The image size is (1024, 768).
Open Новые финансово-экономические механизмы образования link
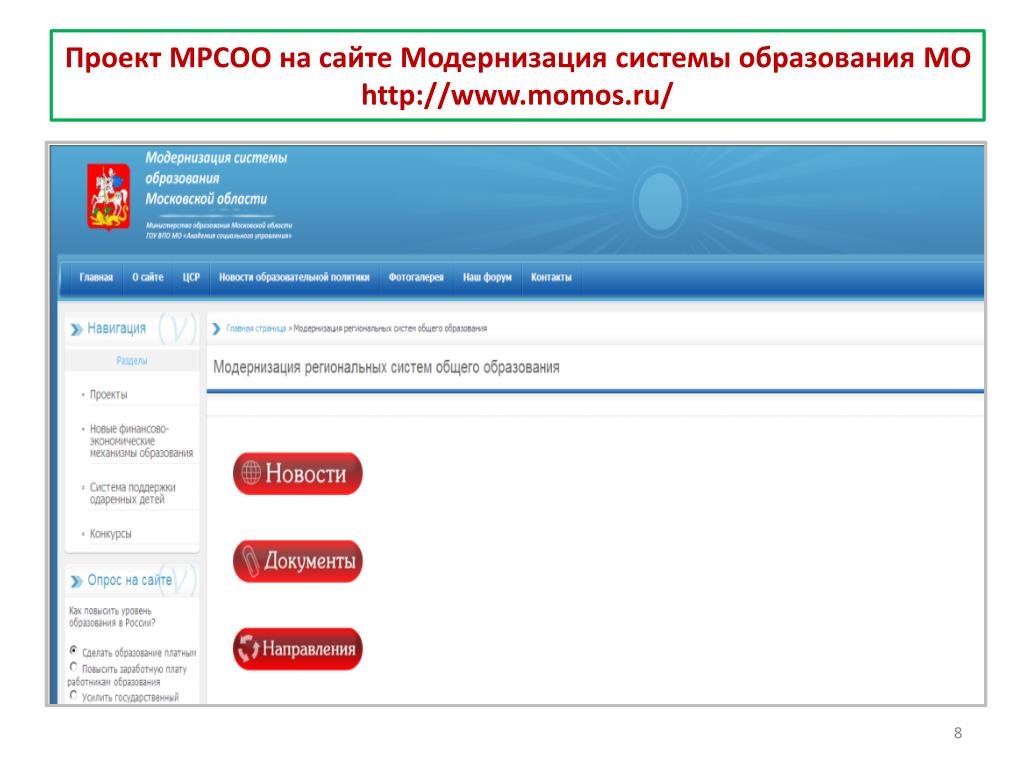(x=141, y=441)
